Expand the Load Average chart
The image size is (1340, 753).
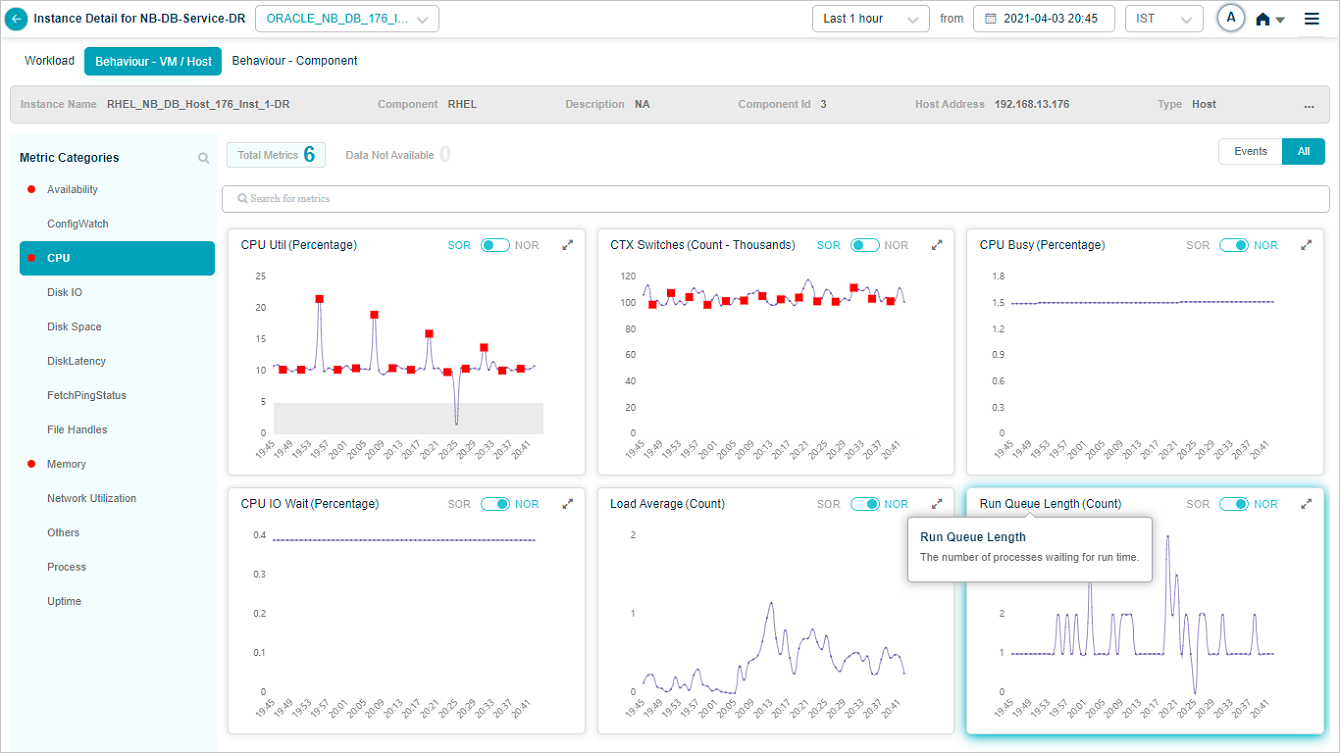pyautogui.click(x=937, y=504)
